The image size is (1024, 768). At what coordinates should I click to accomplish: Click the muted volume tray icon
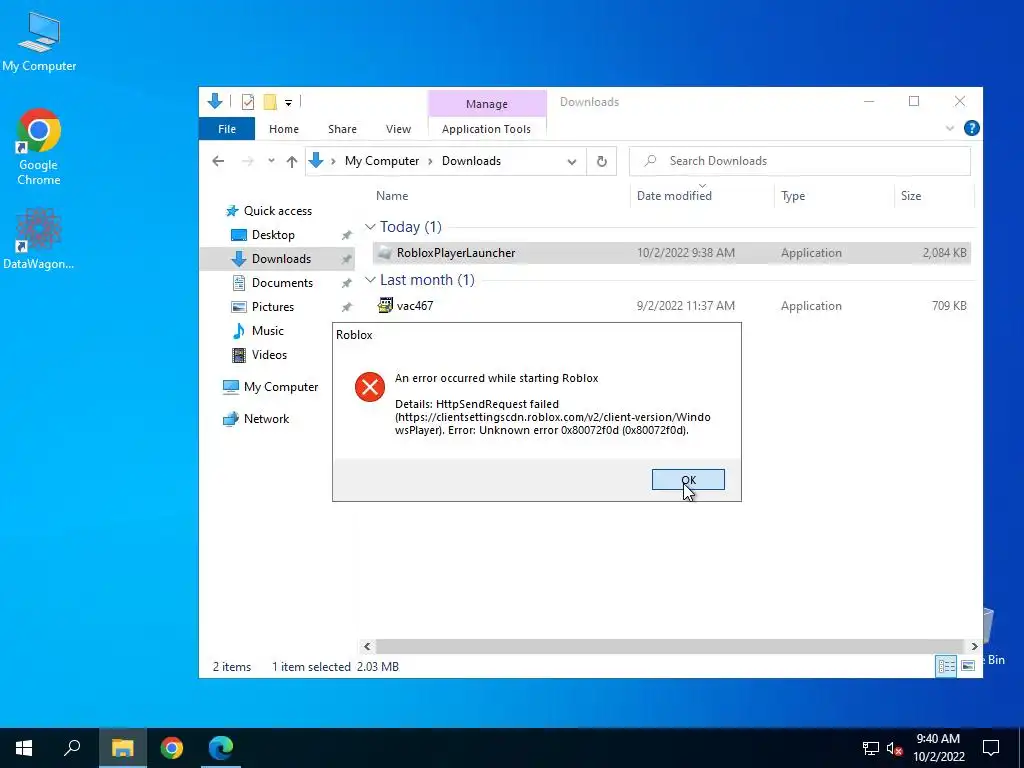pyautogui.click(x=895, y=748)
